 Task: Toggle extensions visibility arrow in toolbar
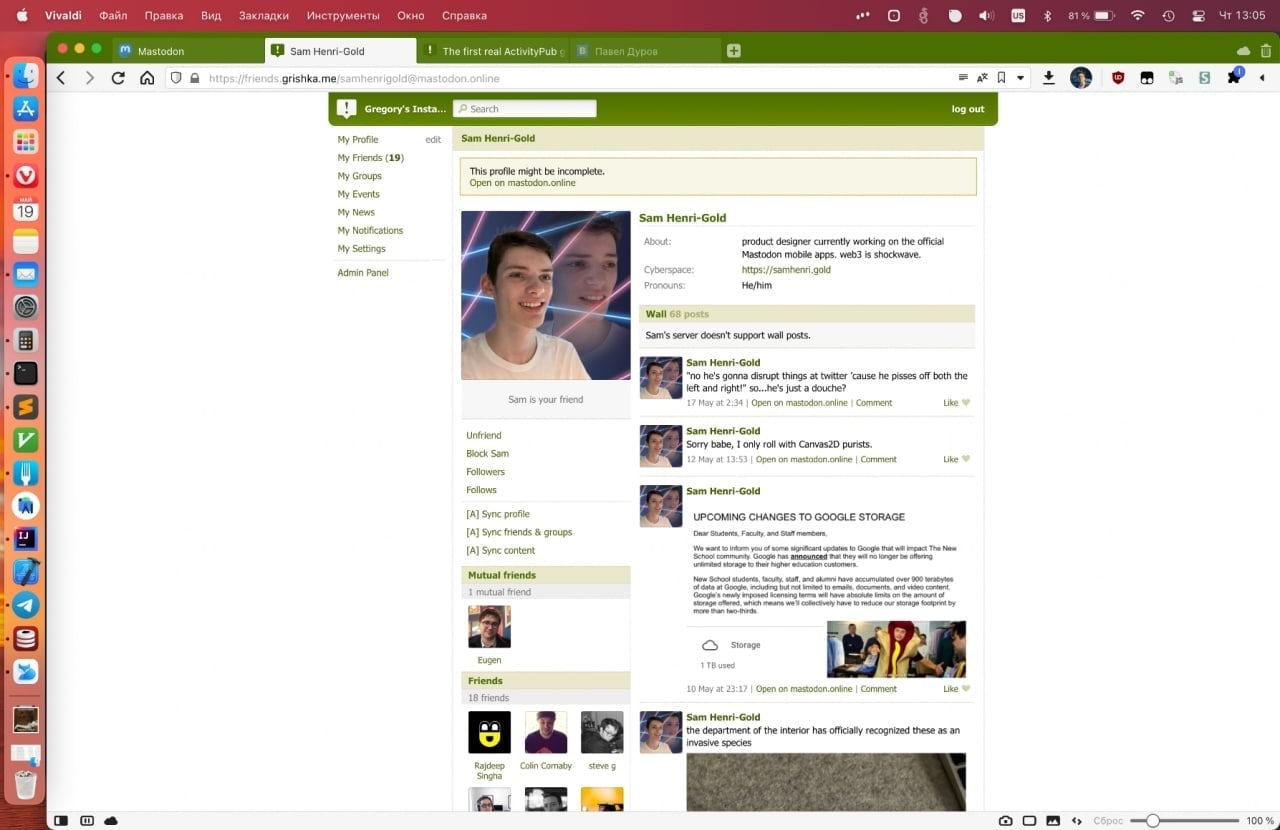pyautogui.click(x=1262, y=78)
